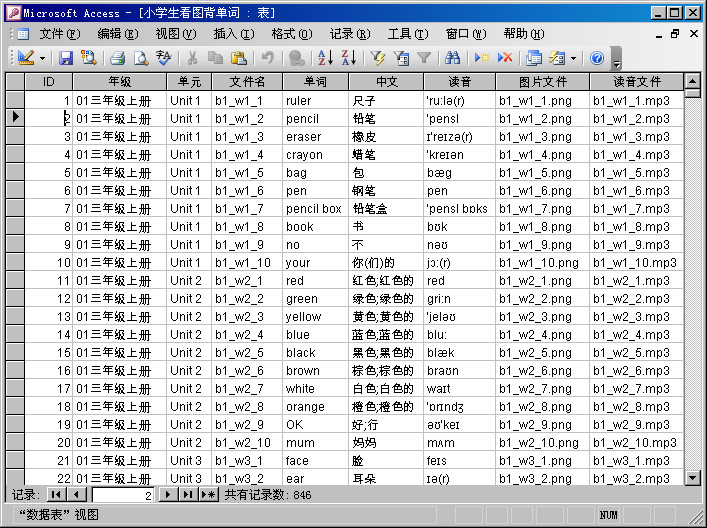Go to previous record navigation button
The width and height of the screenshot is (707, 528).
pyautogui.click(x=77, y=495)
